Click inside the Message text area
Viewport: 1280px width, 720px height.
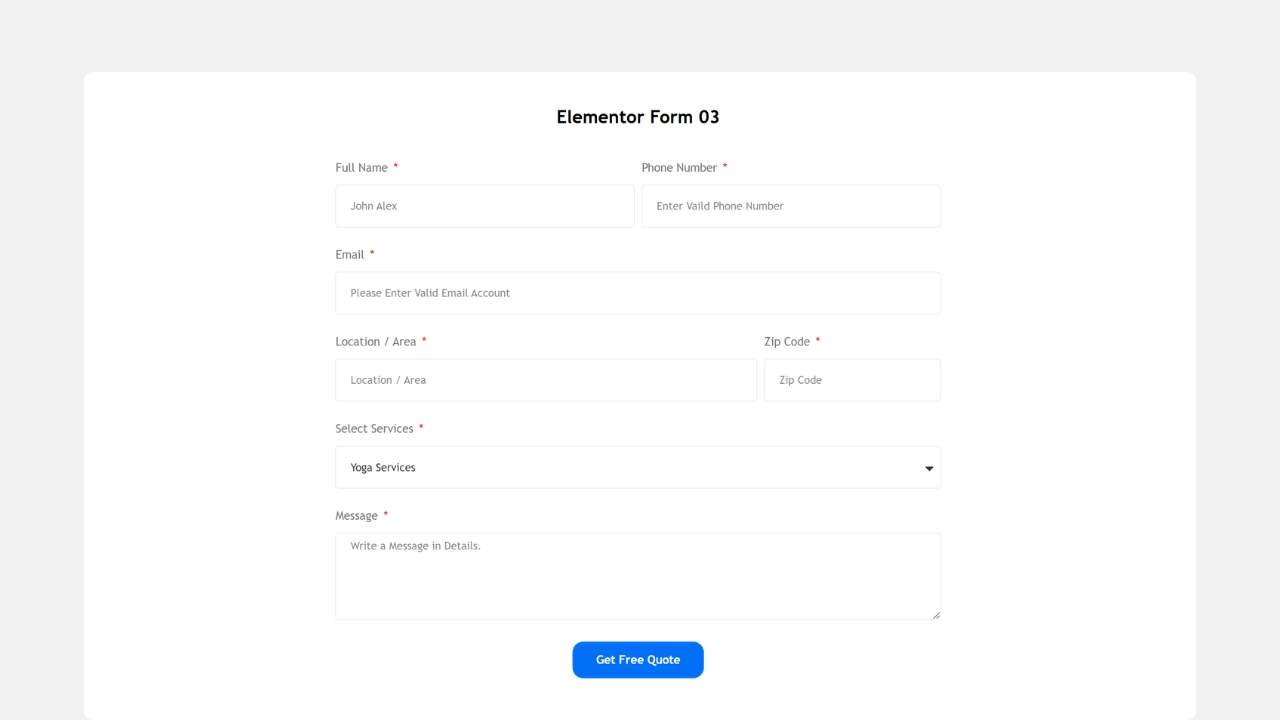637,576
